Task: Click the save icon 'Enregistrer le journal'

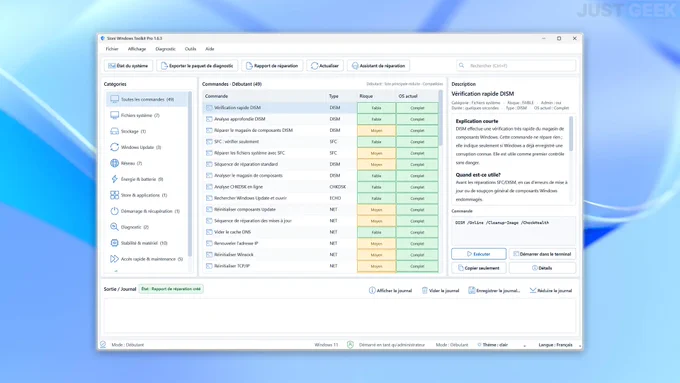Action: click(471, 291)
